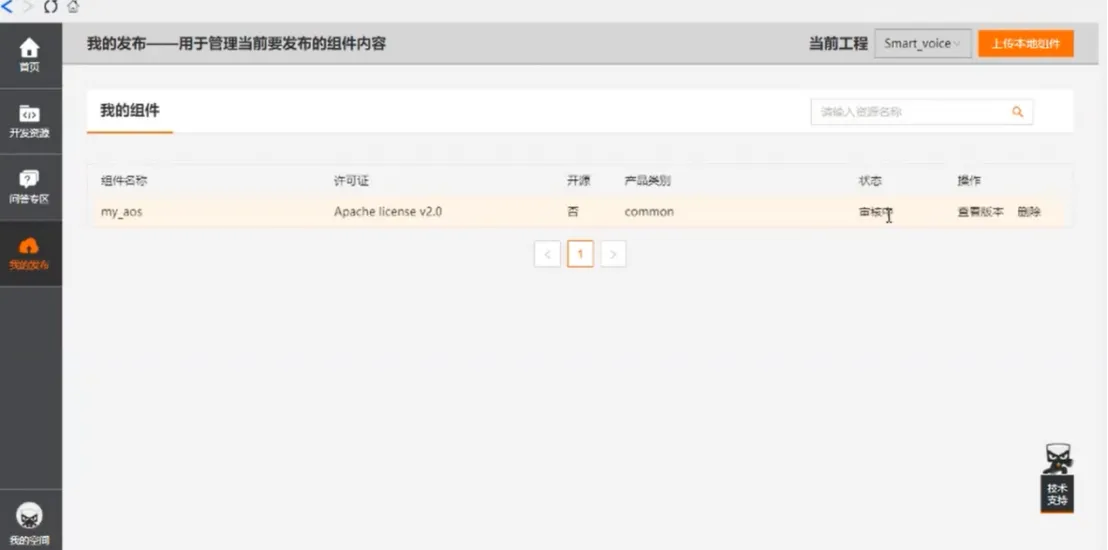Click the common product category cell
1108x550 pixels.
pyautogui.click(x=649, y=211)
